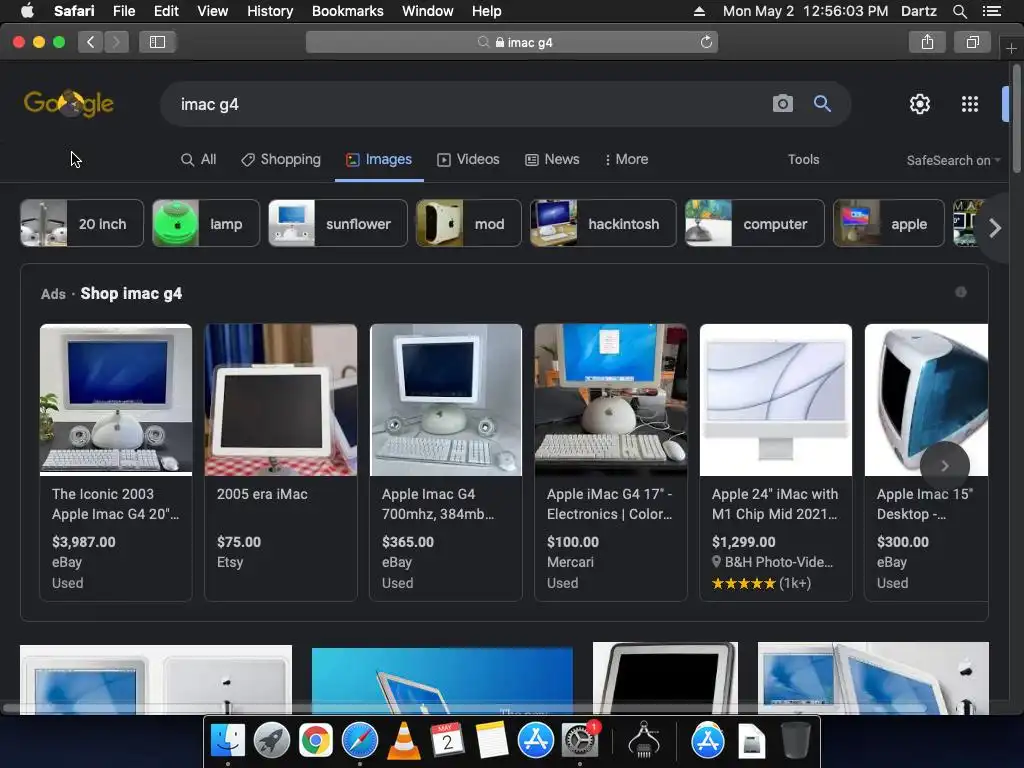The width and height of the screenshot is (1024, 768).
Task: Open Spotlight search in menu bar
Action: point(959,11)
